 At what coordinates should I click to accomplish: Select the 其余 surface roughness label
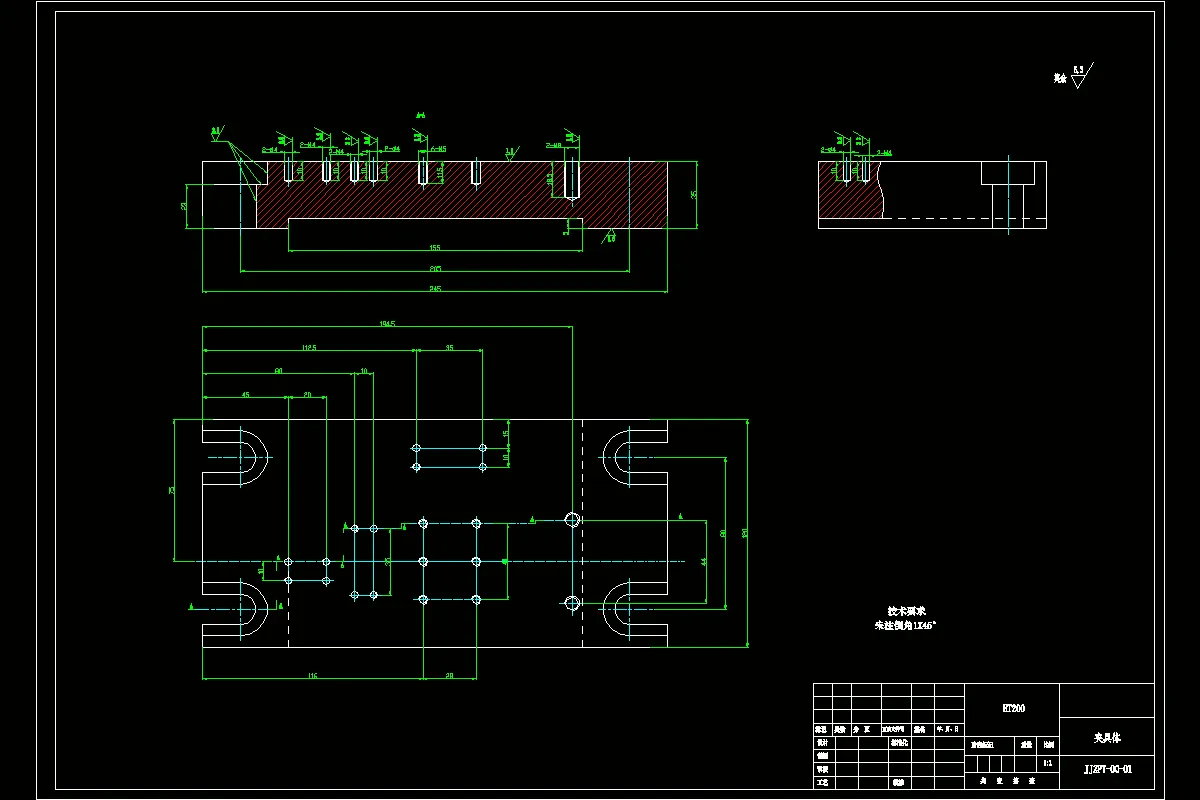[x=1060, y=77]
